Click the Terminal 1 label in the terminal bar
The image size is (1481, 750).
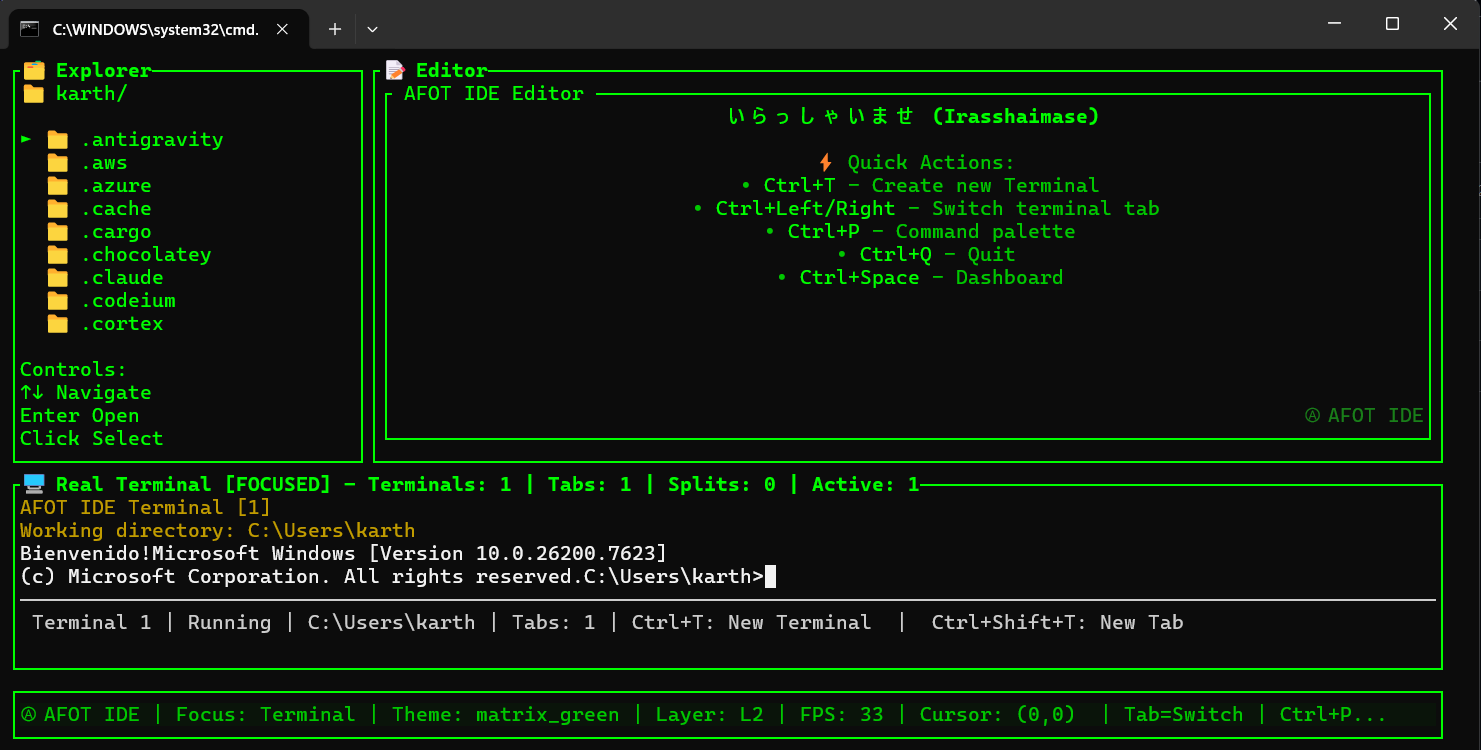tap(91, 622)
